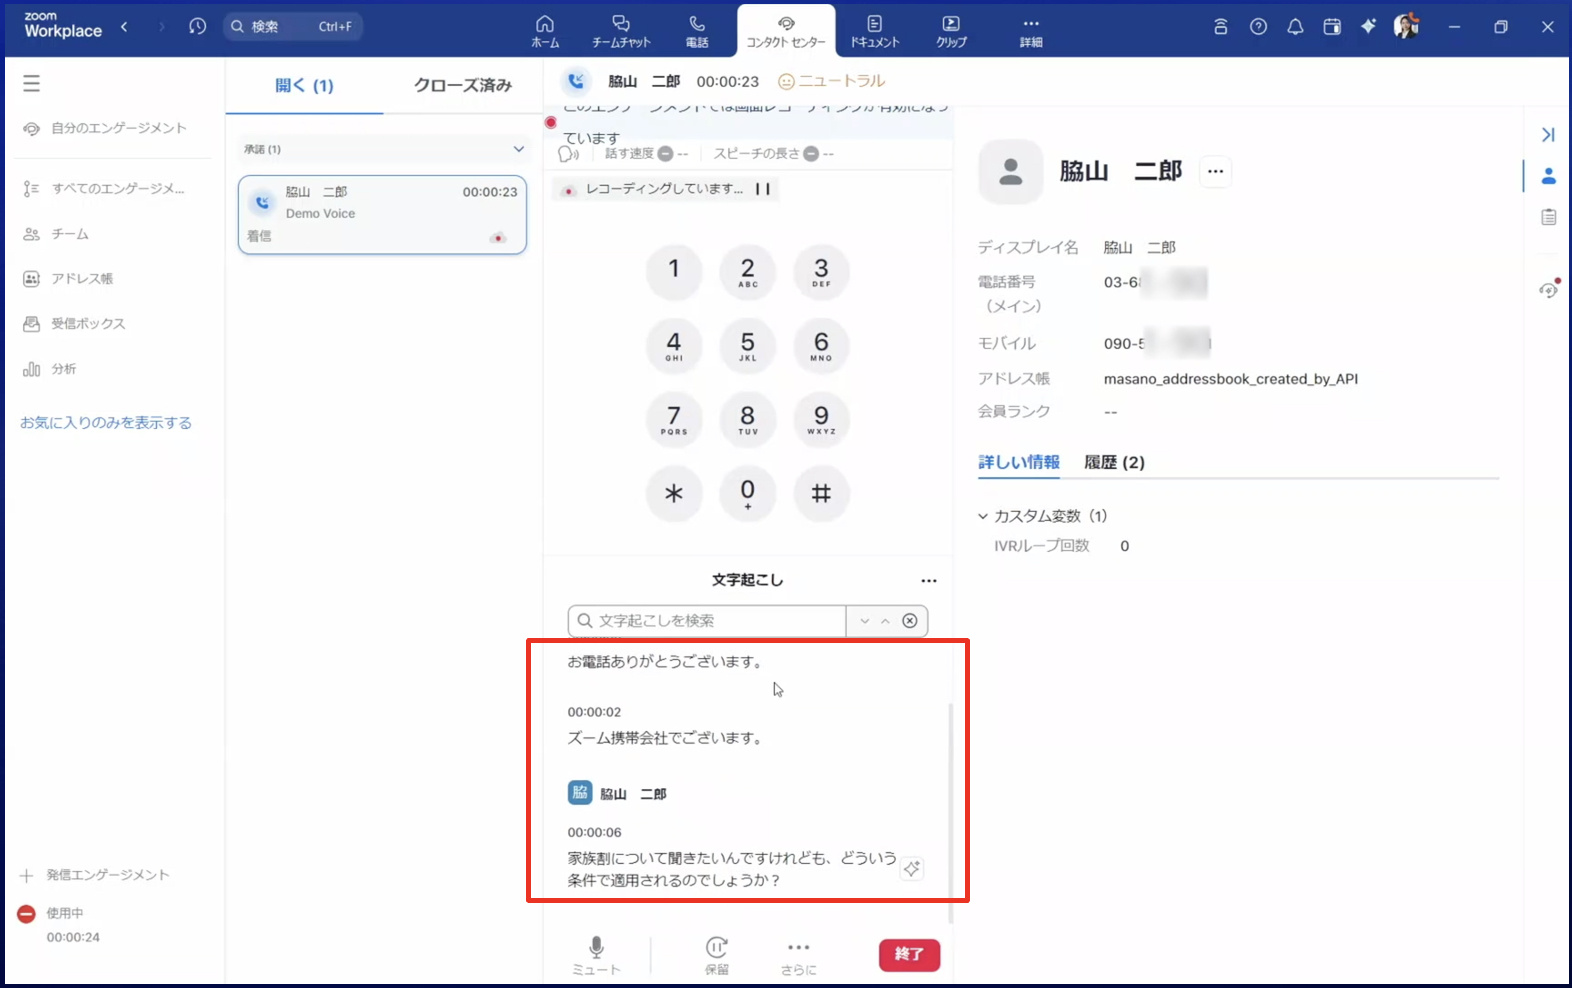The height and width of the screenshot is (988, 1572).
Task: Click address book value masano_addressbook_created_by_API
Action: click(x=1231, y=379)
